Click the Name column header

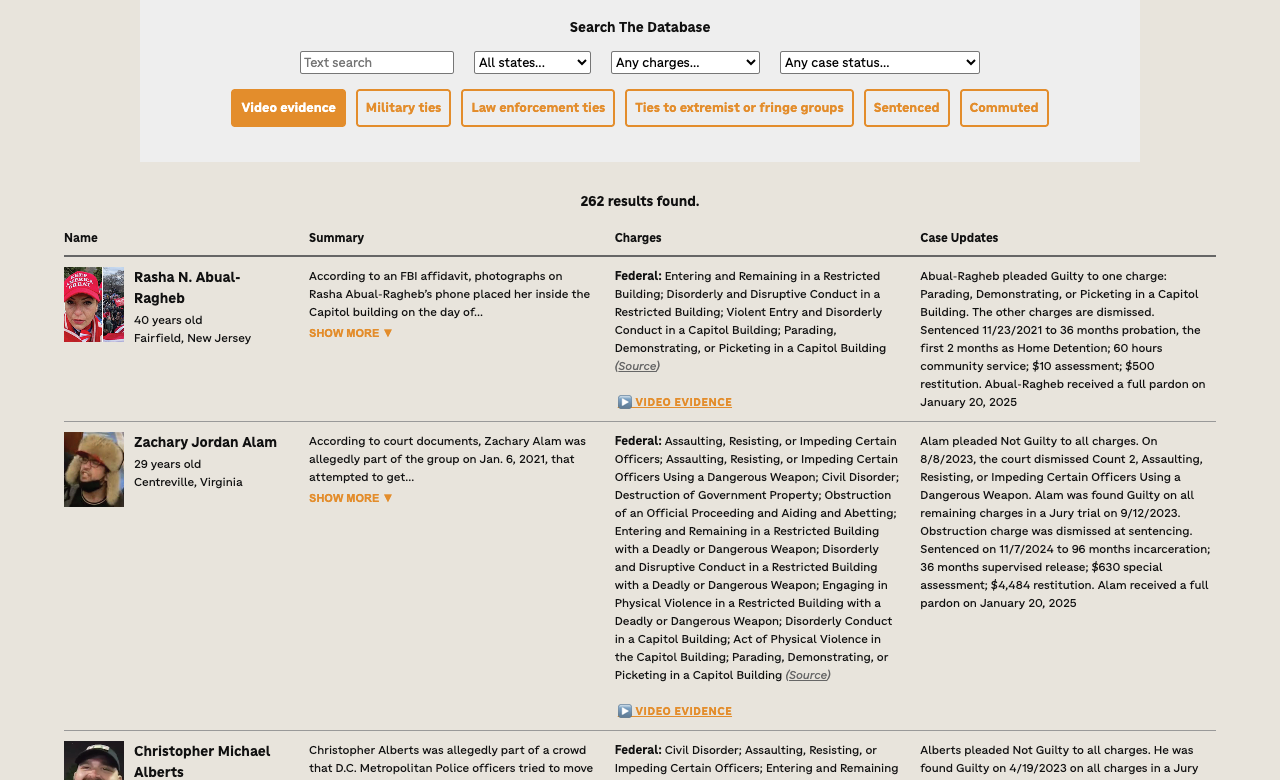[81, 238]
